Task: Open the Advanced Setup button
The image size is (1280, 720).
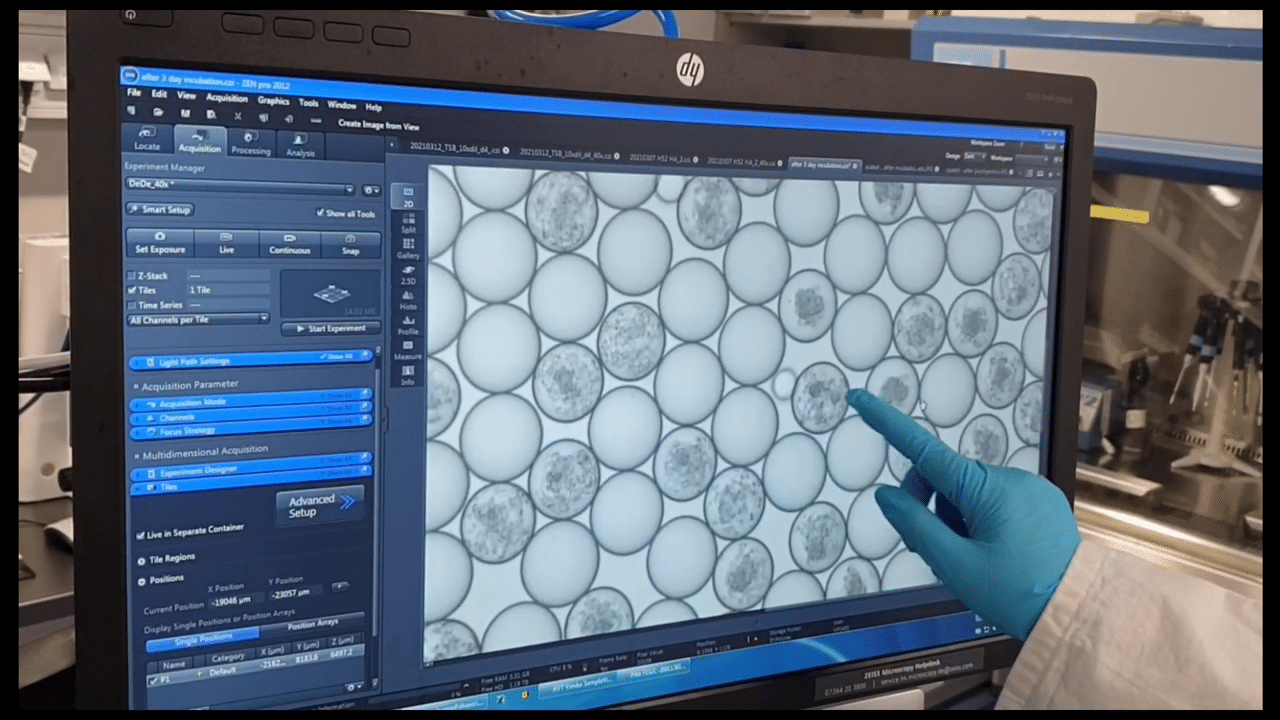Action: pos(319,505)
